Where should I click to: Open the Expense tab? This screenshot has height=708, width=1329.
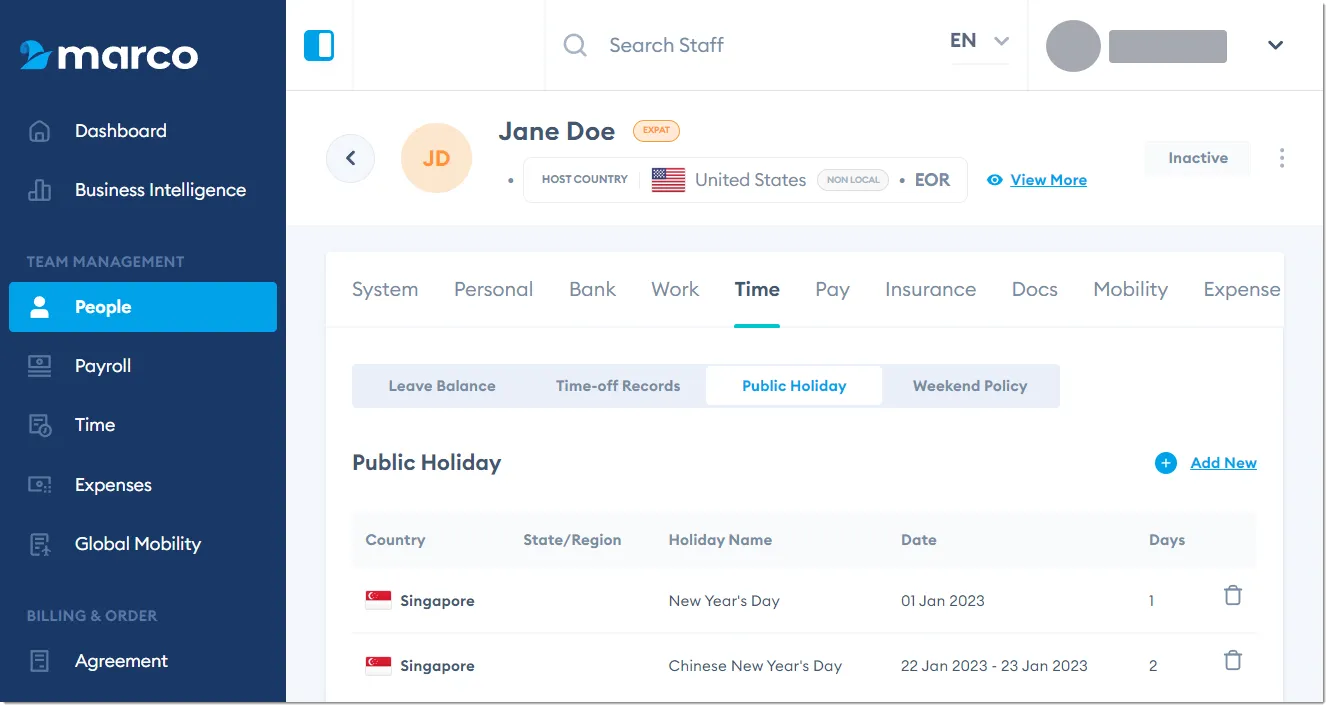point(1242,289)
